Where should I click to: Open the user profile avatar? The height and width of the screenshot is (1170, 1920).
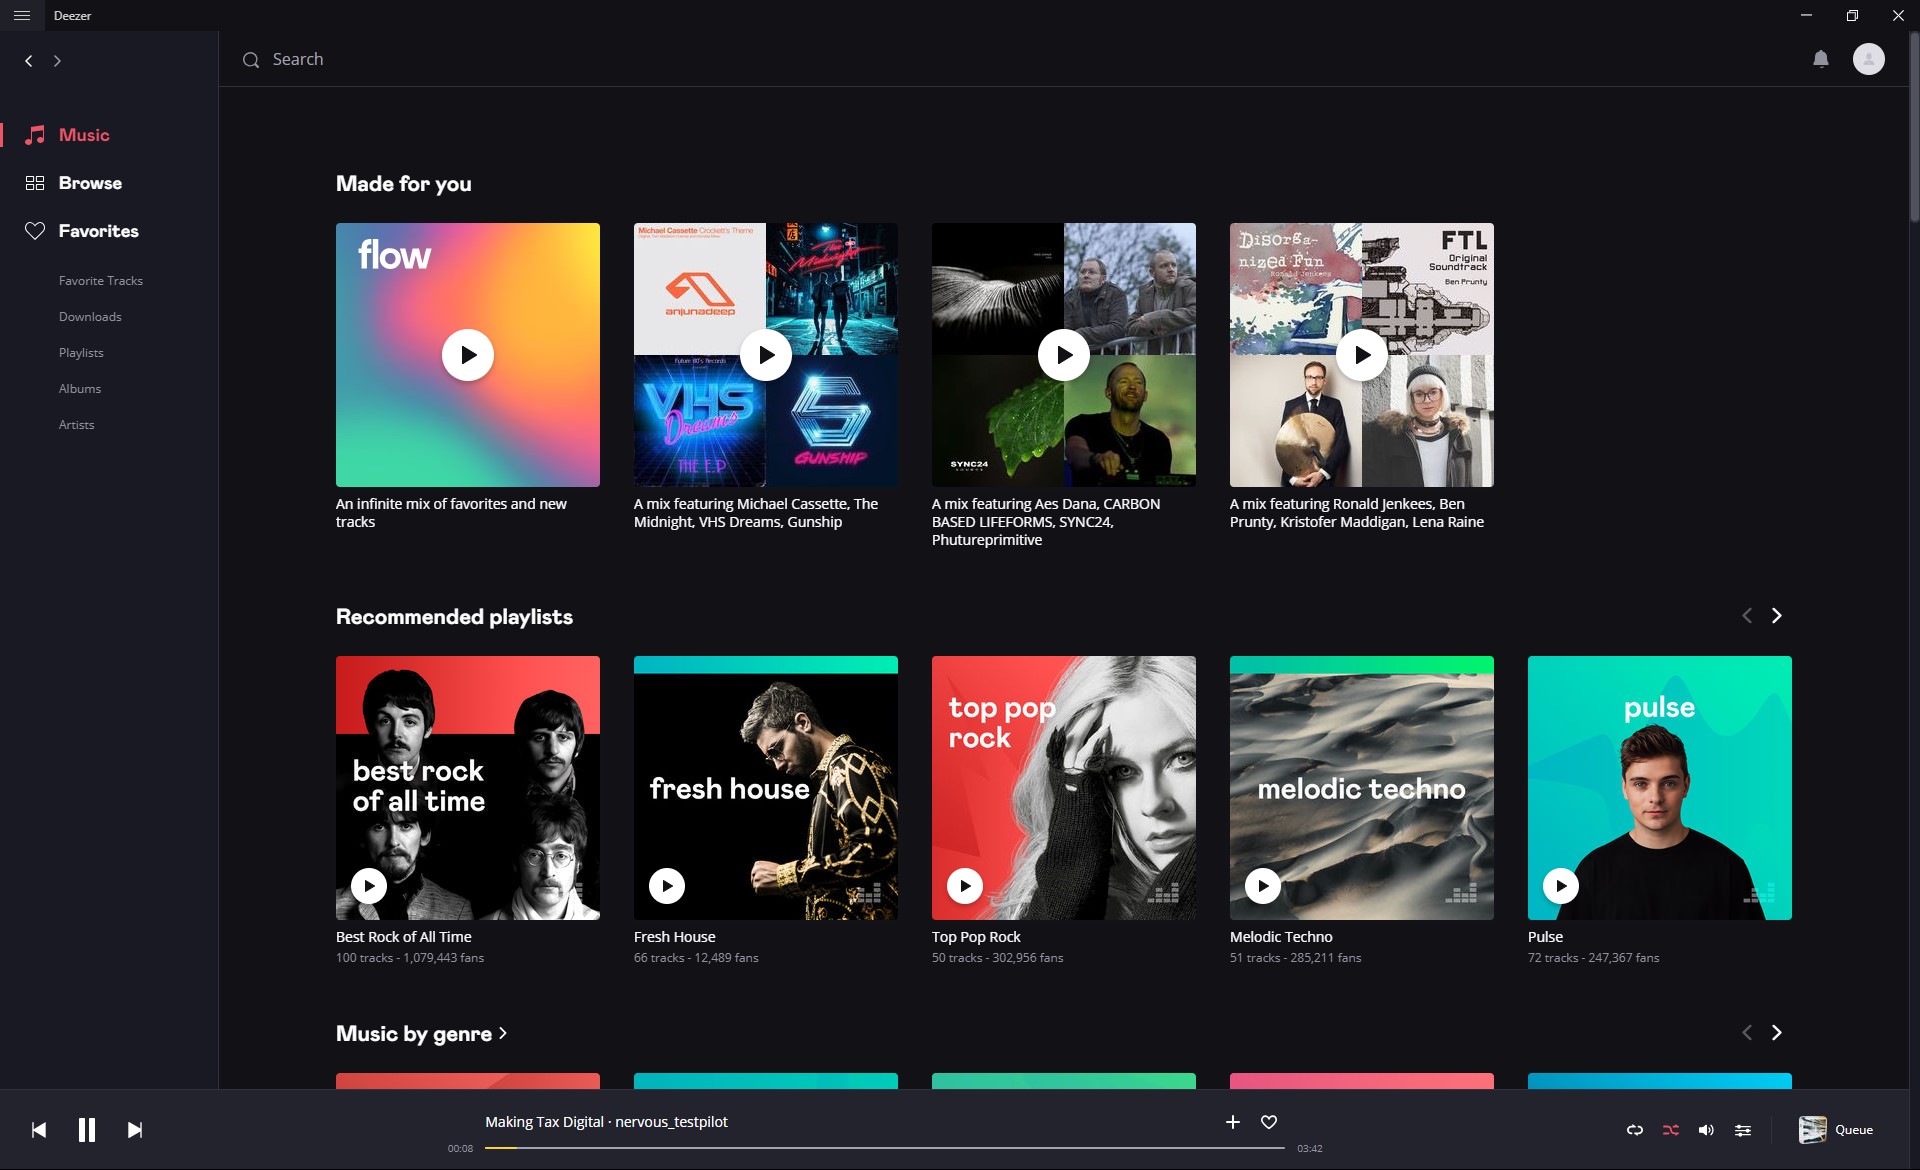tap(1868, 59)
